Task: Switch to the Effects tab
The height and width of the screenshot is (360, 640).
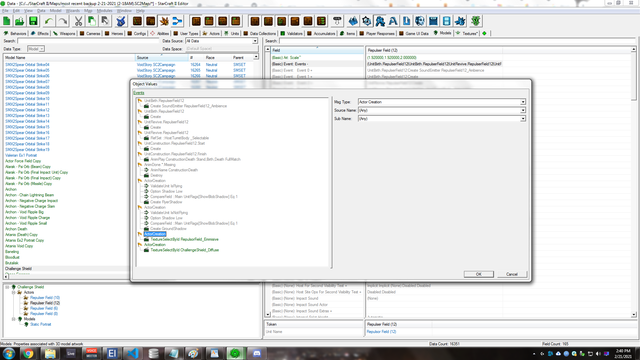Action: [40, 33]
